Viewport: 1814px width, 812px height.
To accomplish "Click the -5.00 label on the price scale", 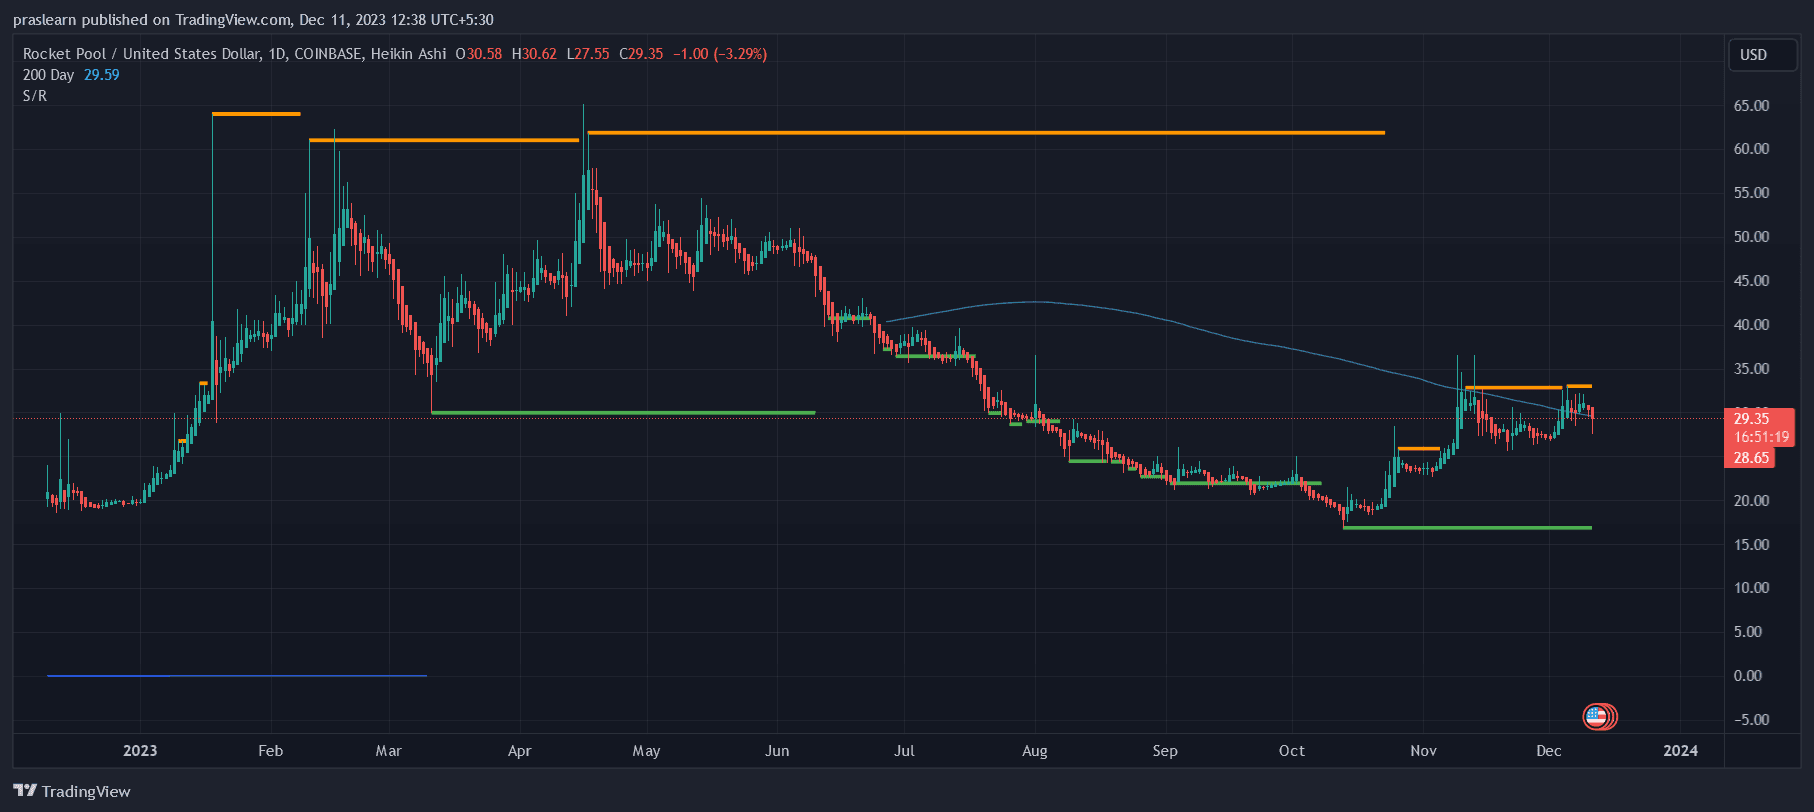I will pos(1749,720).
